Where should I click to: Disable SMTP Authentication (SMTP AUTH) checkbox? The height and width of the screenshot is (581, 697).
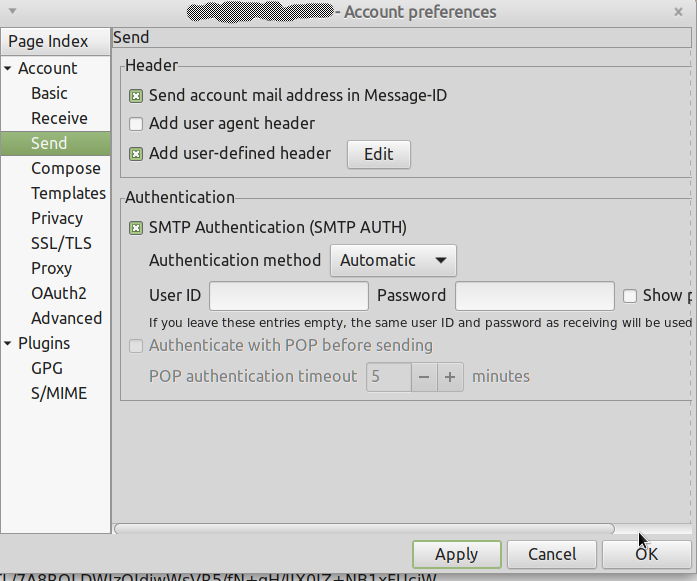[x=136, y=228]
